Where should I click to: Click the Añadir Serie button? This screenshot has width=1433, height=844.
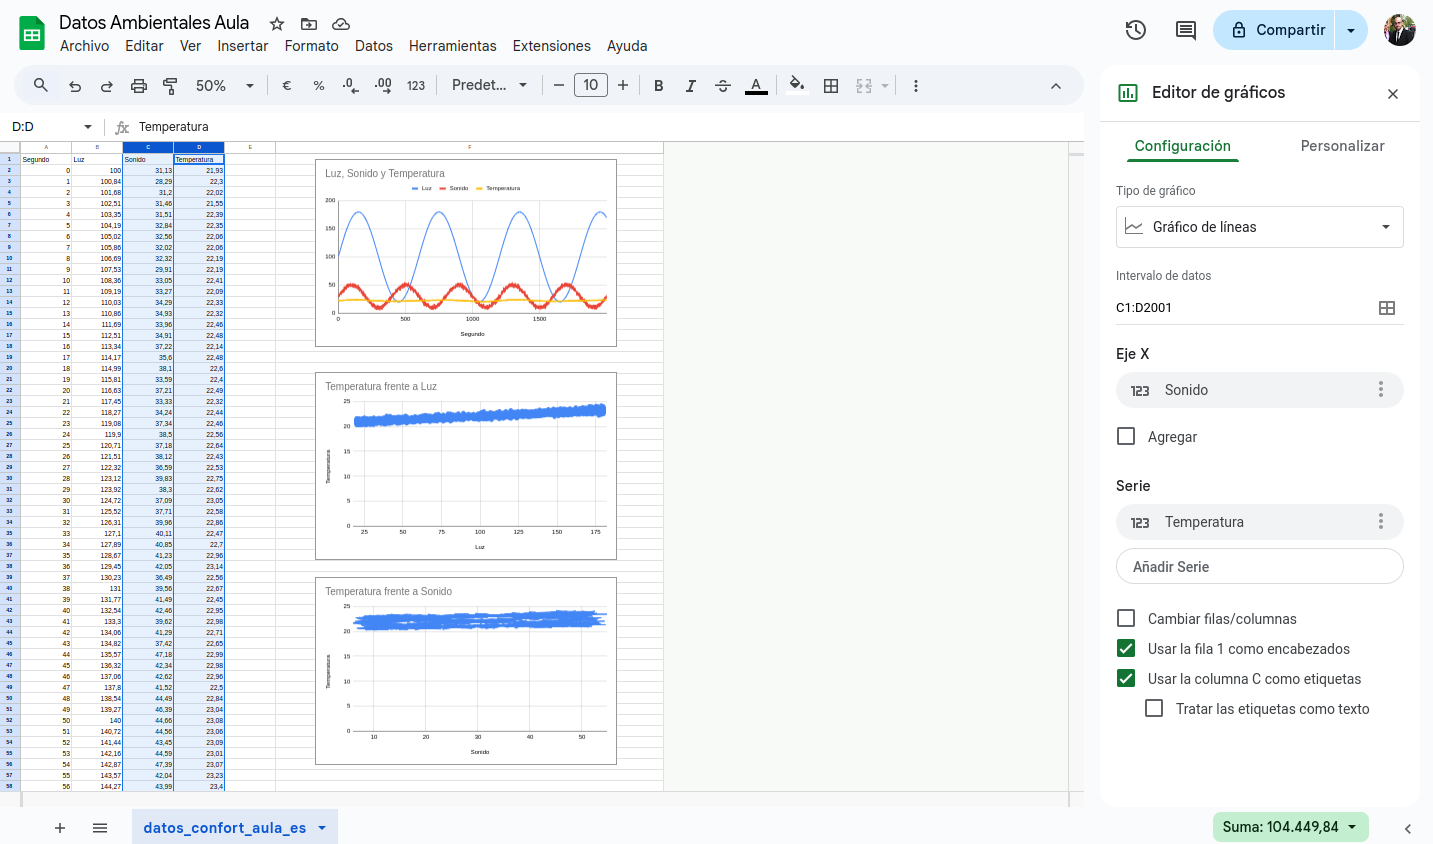pyautogui.click(x=1259, y=566)
